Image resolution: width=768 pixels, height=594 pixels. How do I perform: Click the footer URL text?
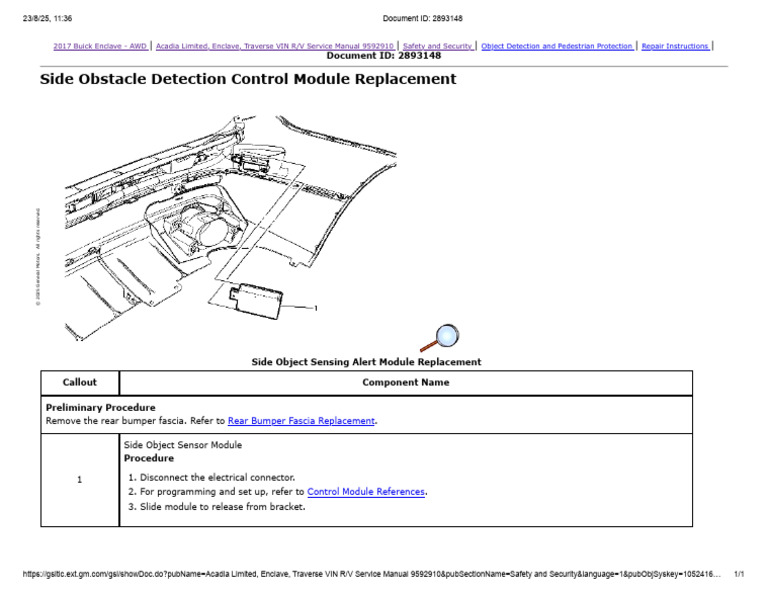(x=372, y=574)
